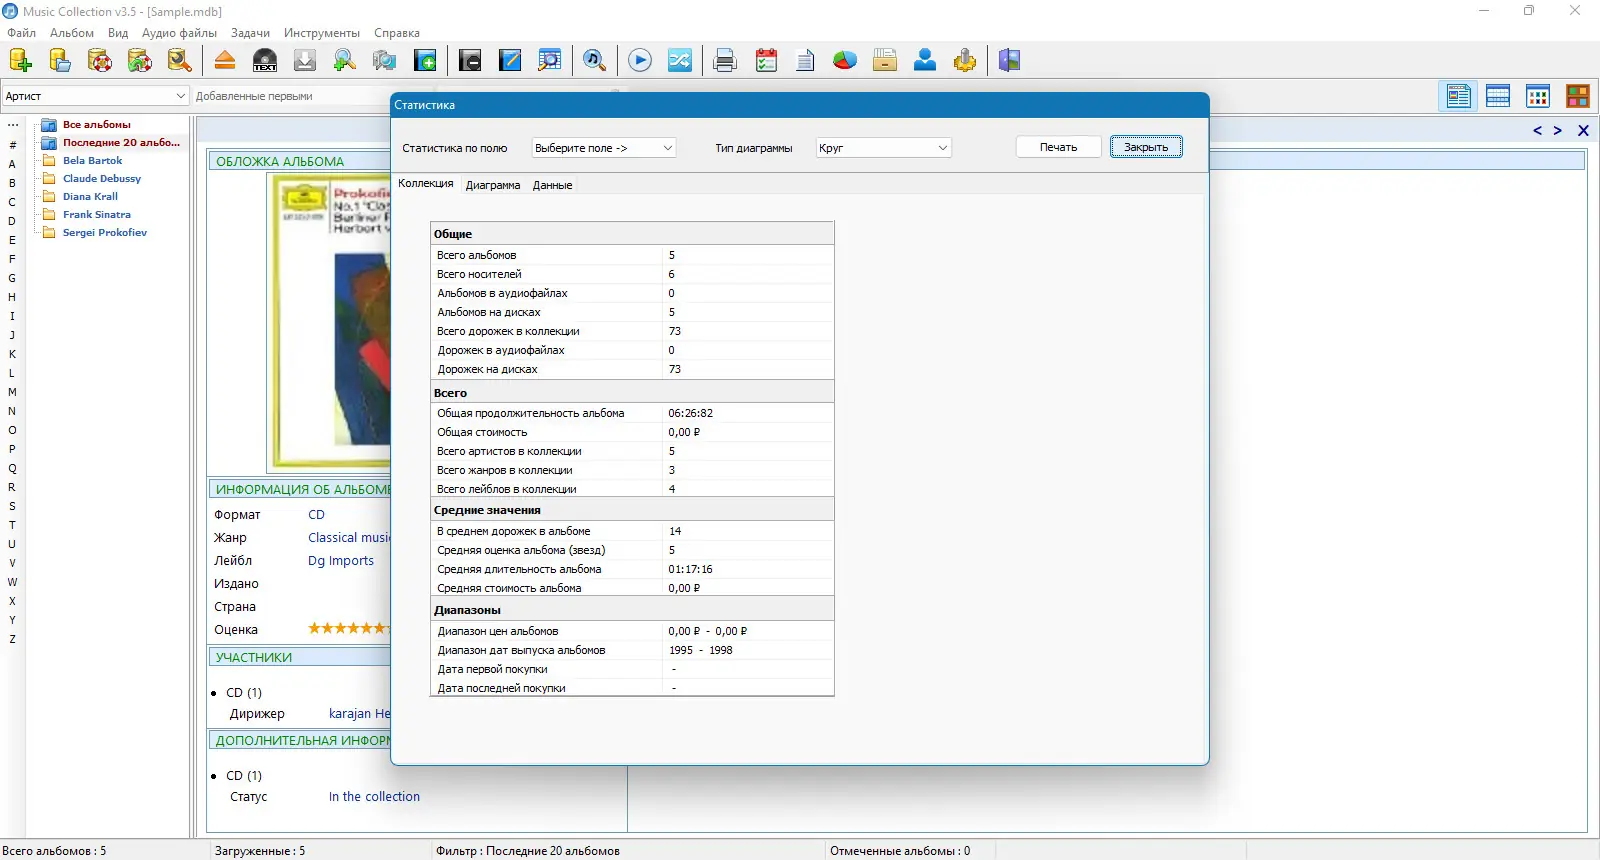Go to next album with > arrow
The image size is (1600, 860).
[x=1557, y=131]
